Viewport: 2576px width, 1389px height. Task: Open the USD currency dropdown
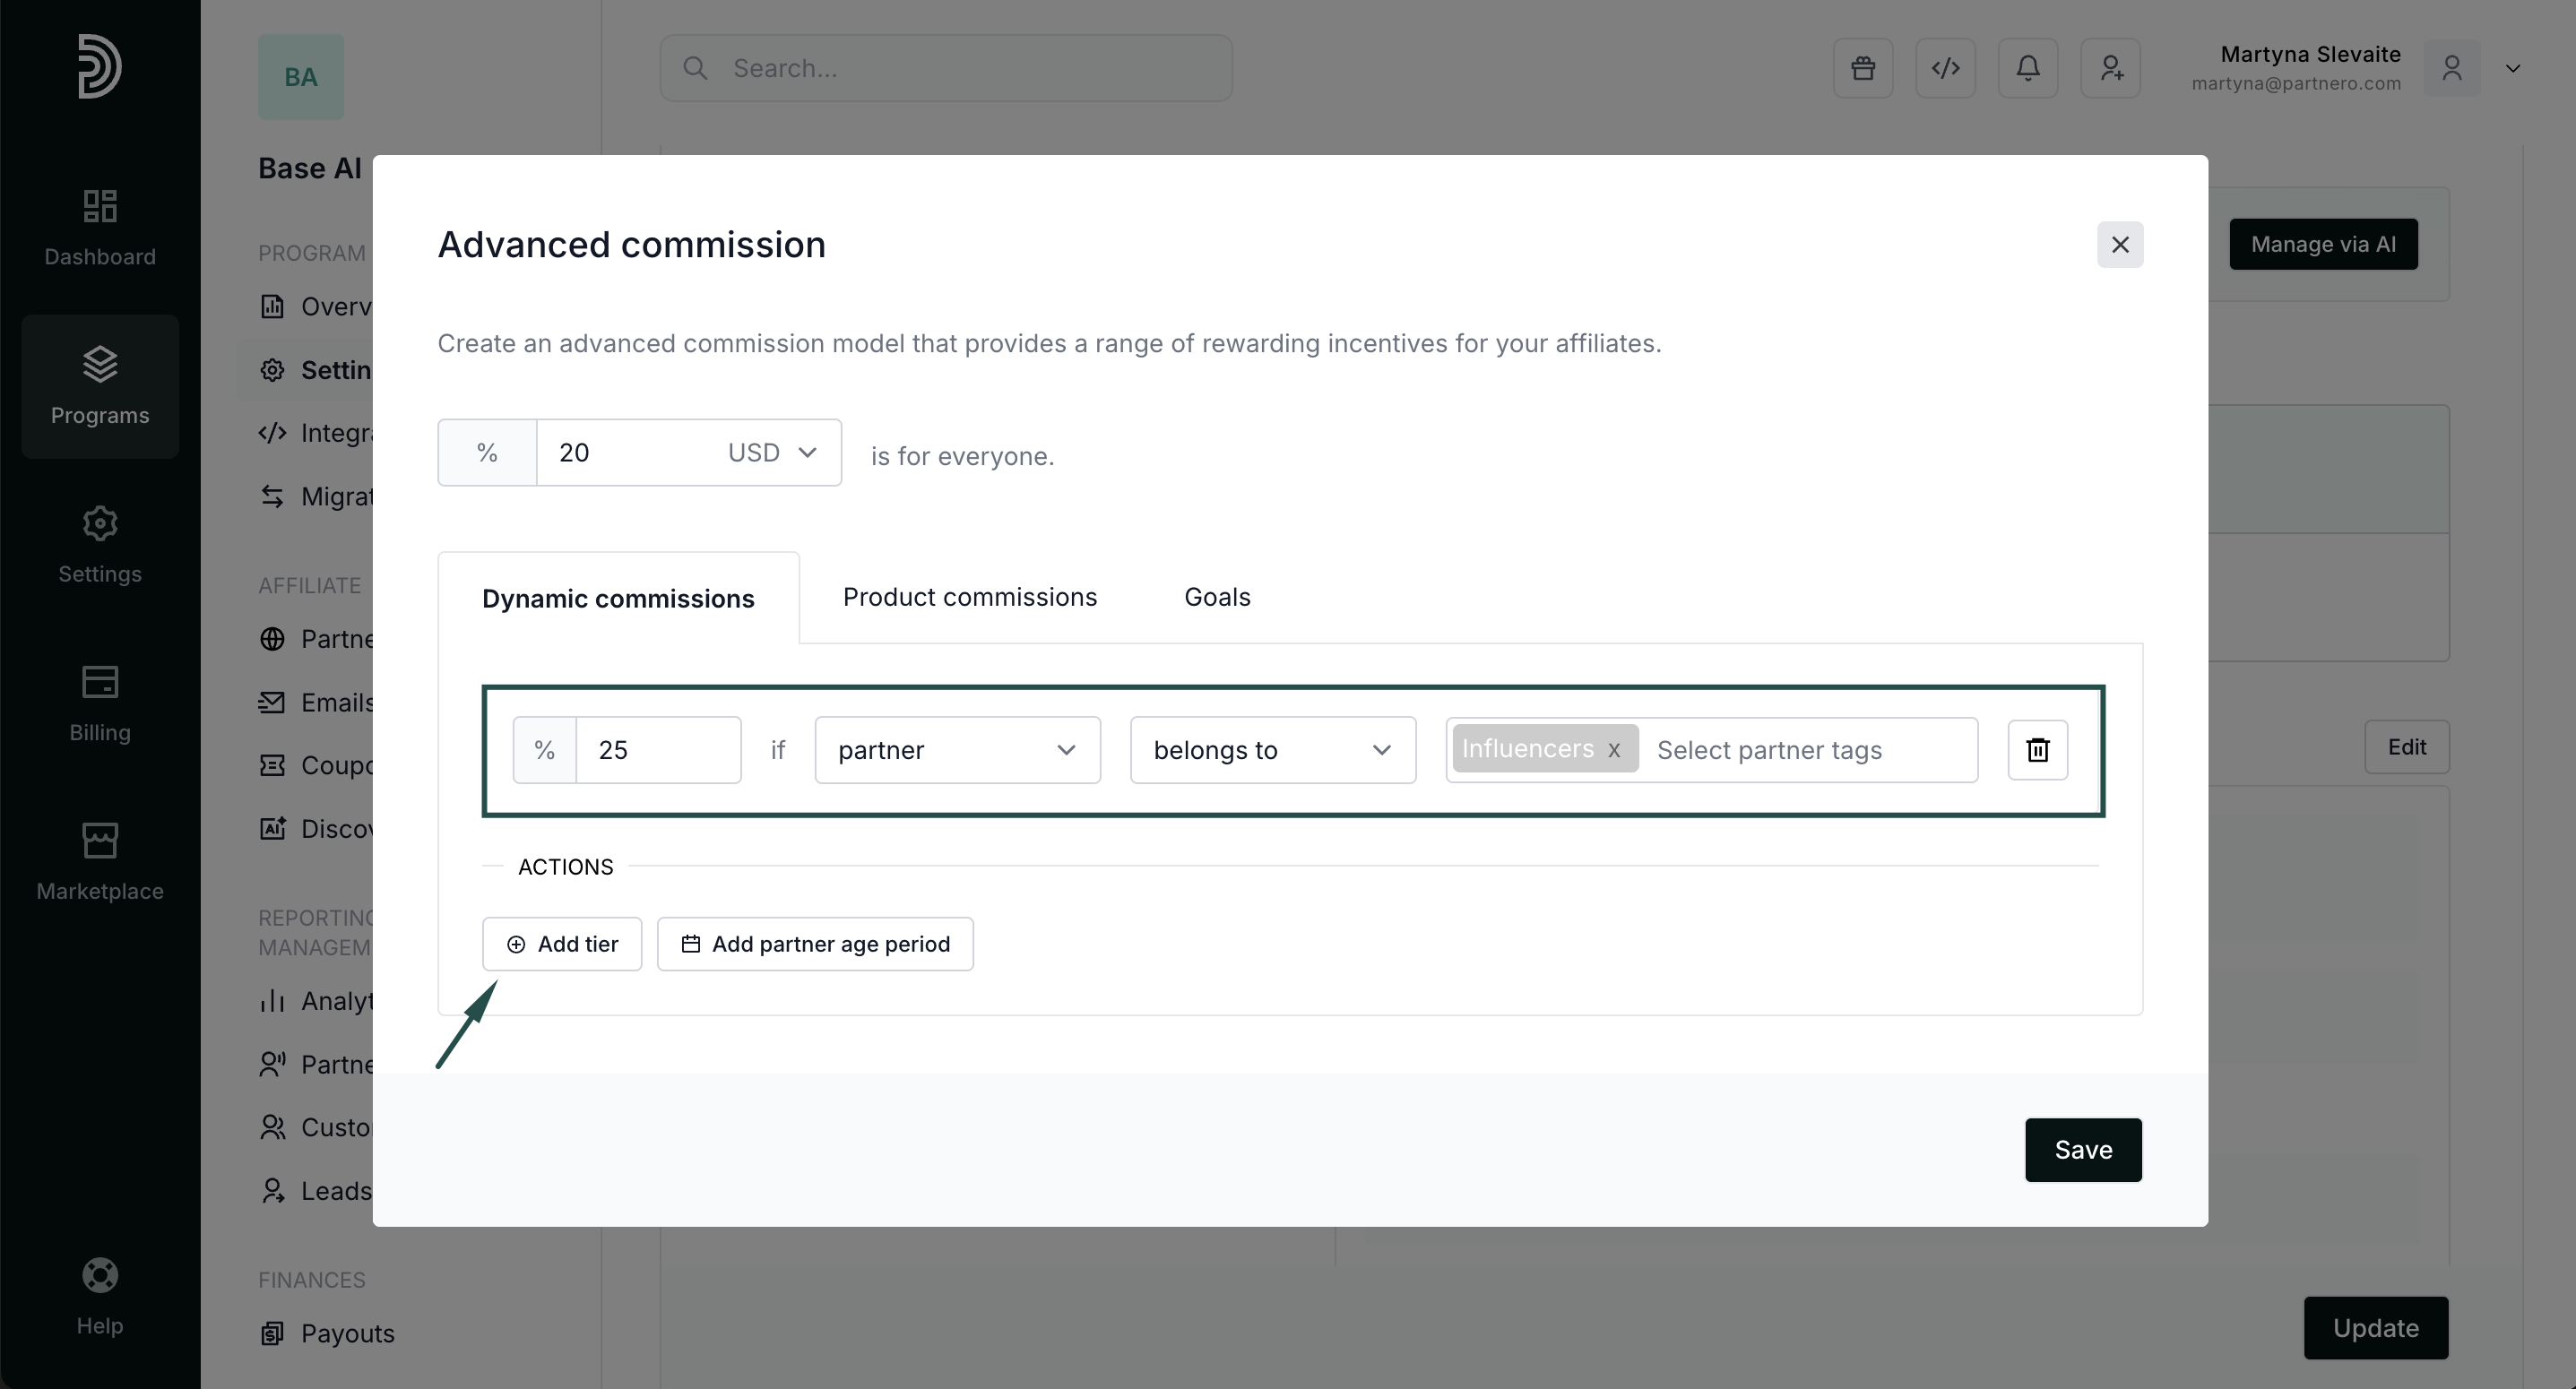pyautogui.click(x=772, y=453)
